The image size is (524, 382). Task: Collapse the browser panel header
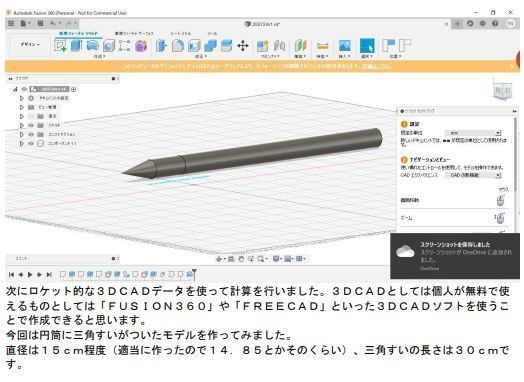pos(10,79)
